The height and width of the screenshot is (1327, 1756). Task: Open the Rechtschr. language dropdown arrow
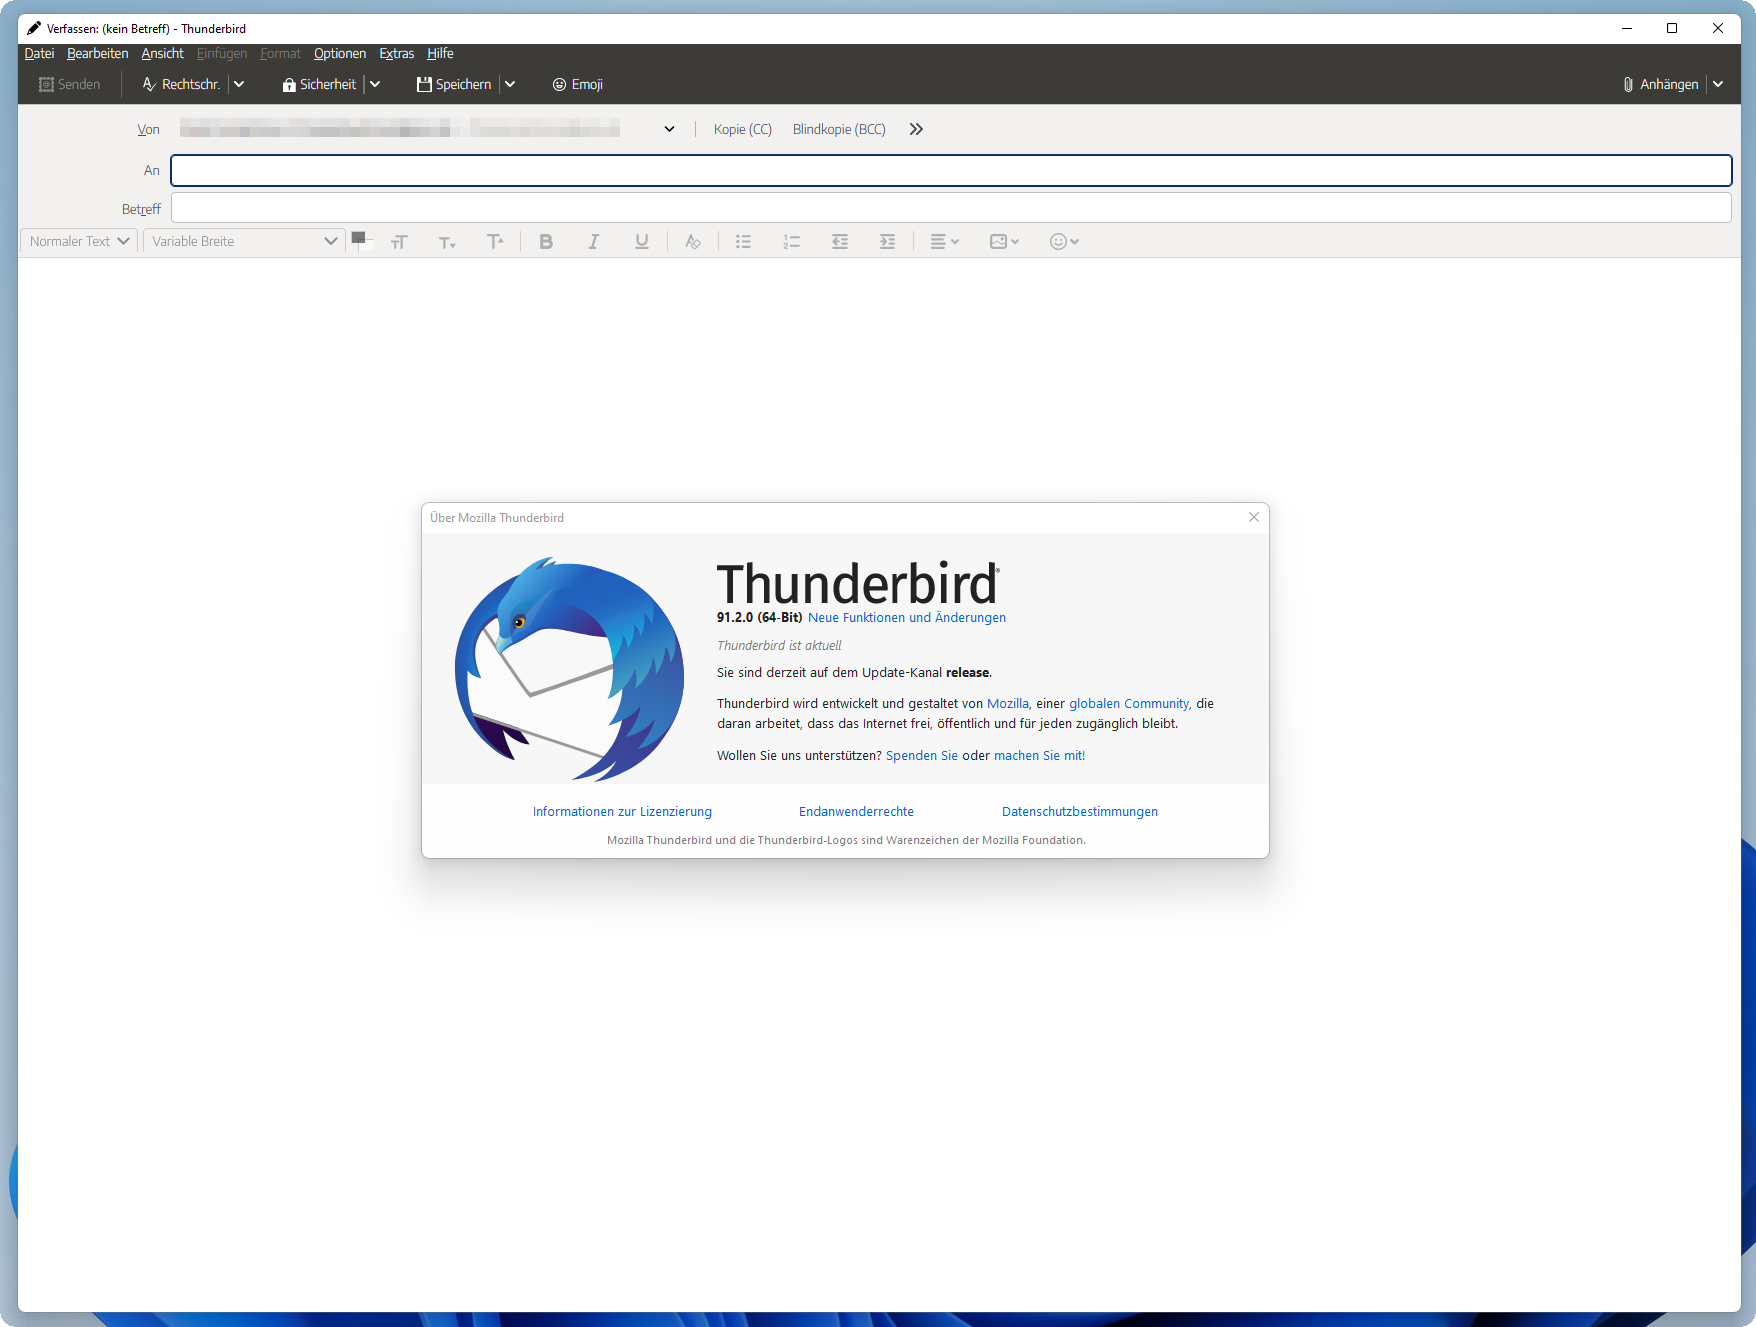[239, 84]
